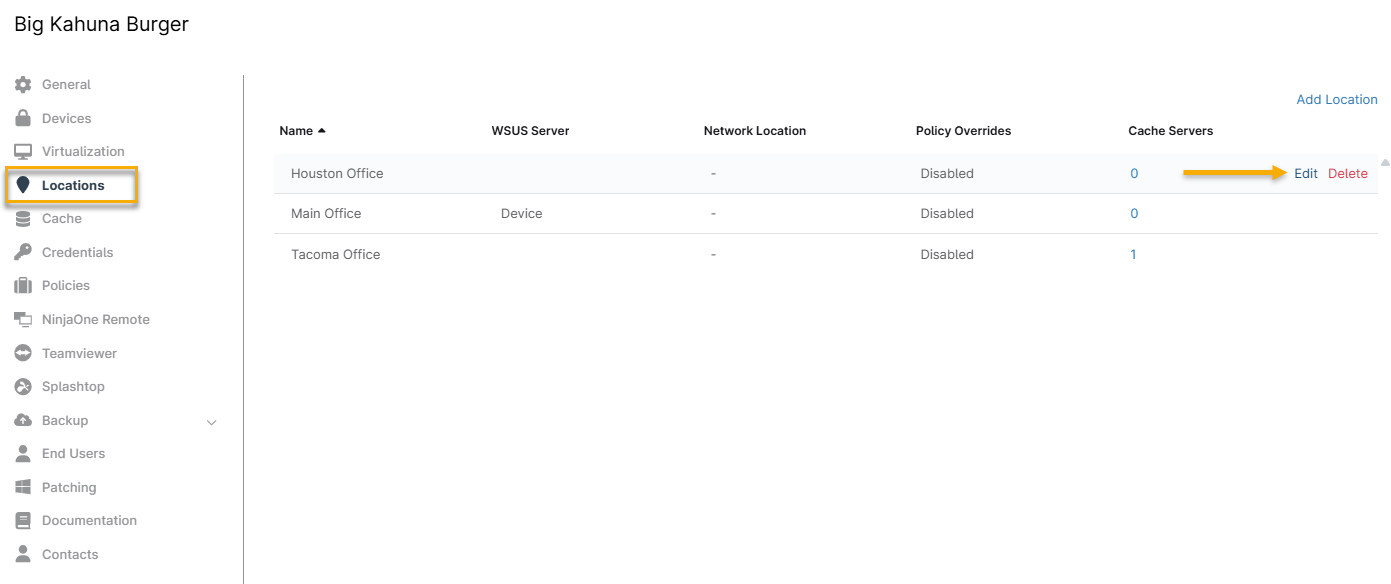Open the NinjaOne Remote menu item
Viewport: 1391px width, 584px height.
pos(95,320)
